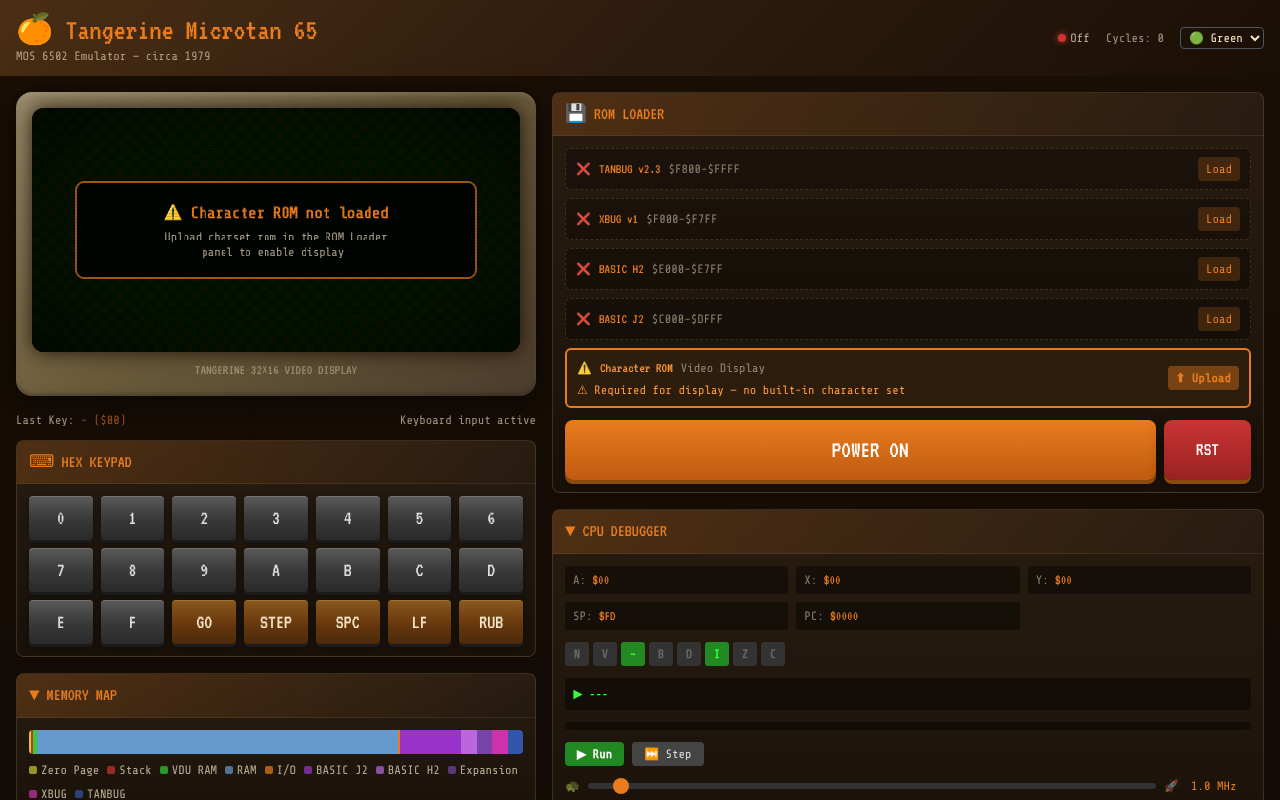Collapse the CPU DEBUGGER panel

point(571,531)
